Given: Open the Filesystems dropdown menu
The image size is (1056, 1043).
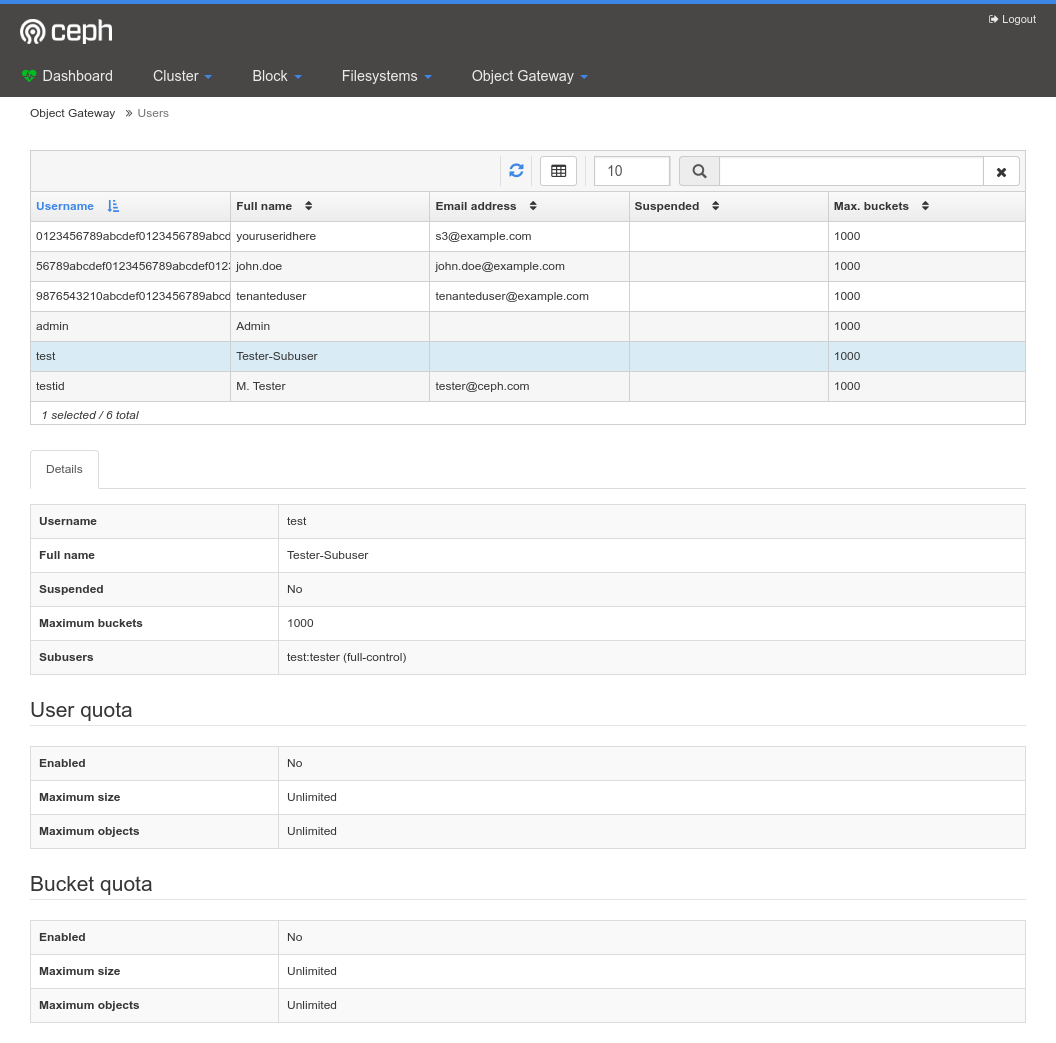Looking at the screenshot, I should click(x=386, y=76).
